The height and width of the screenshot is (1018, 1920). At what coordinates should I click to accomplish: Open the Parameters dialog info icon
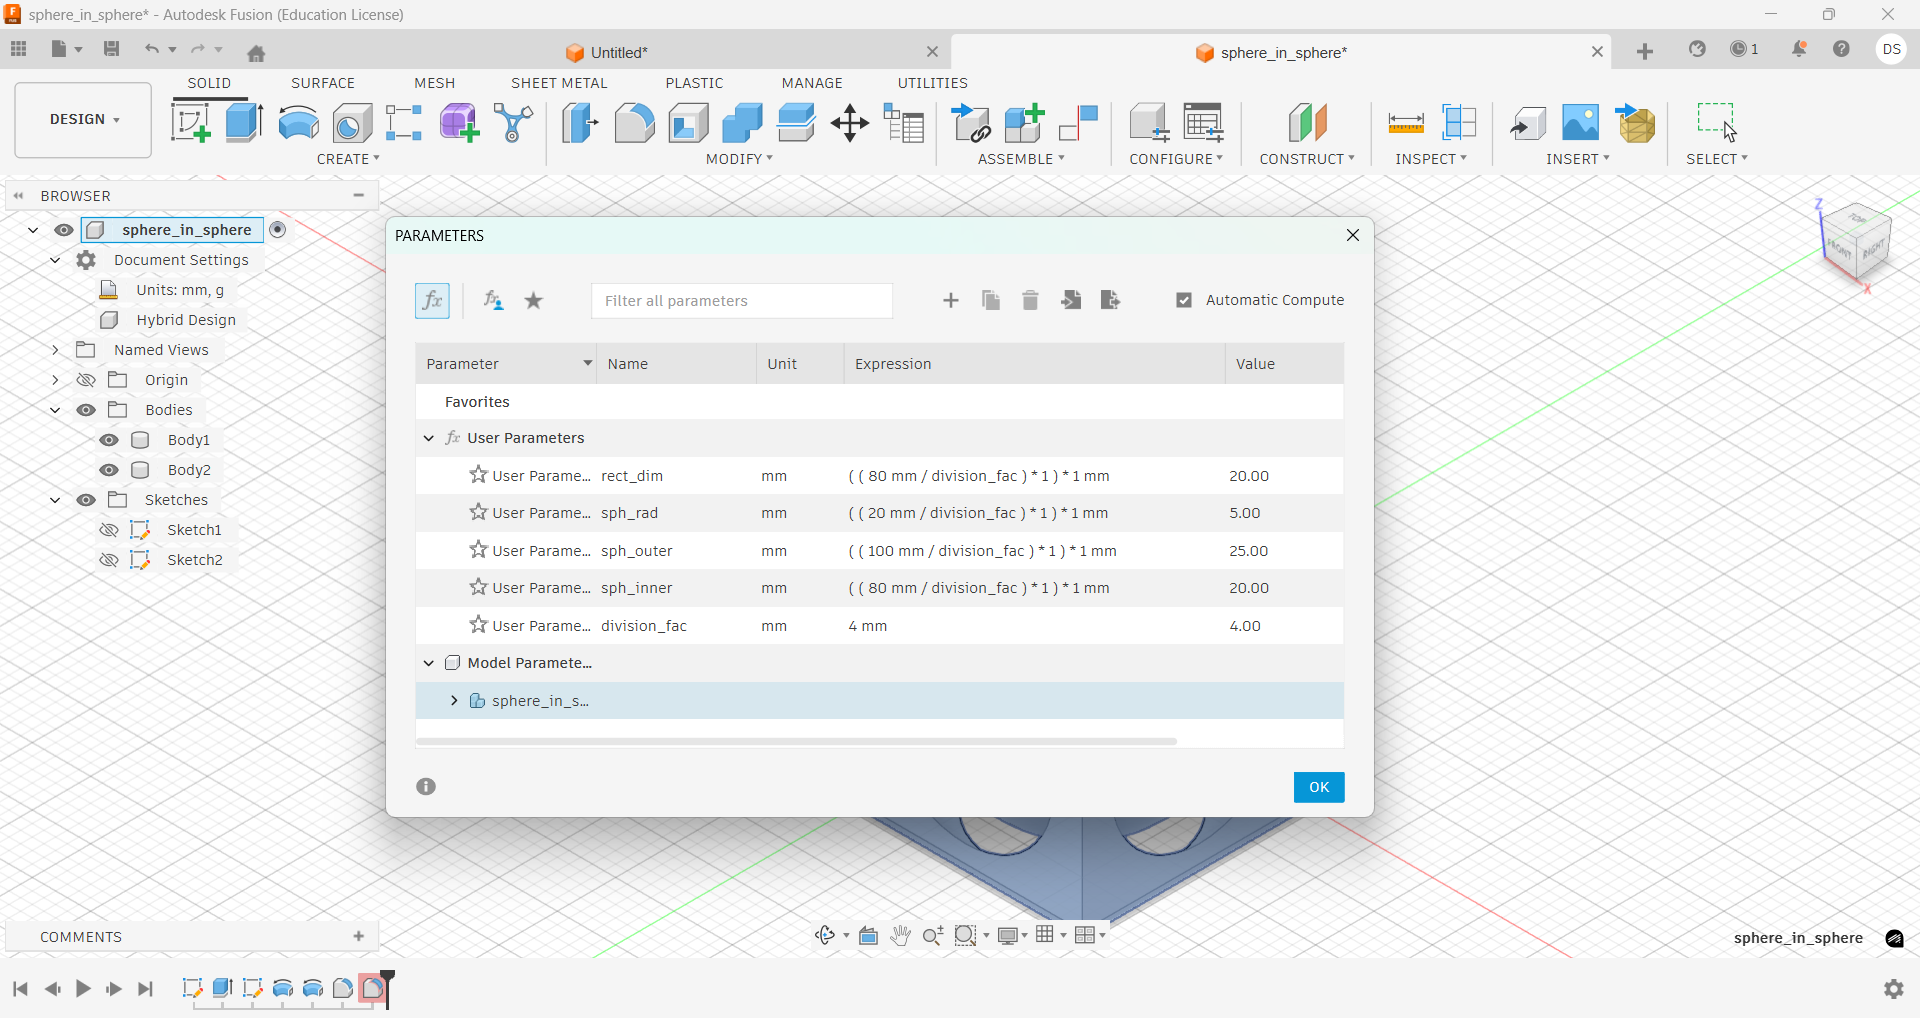pyautogui.click(x=426, y=786)
